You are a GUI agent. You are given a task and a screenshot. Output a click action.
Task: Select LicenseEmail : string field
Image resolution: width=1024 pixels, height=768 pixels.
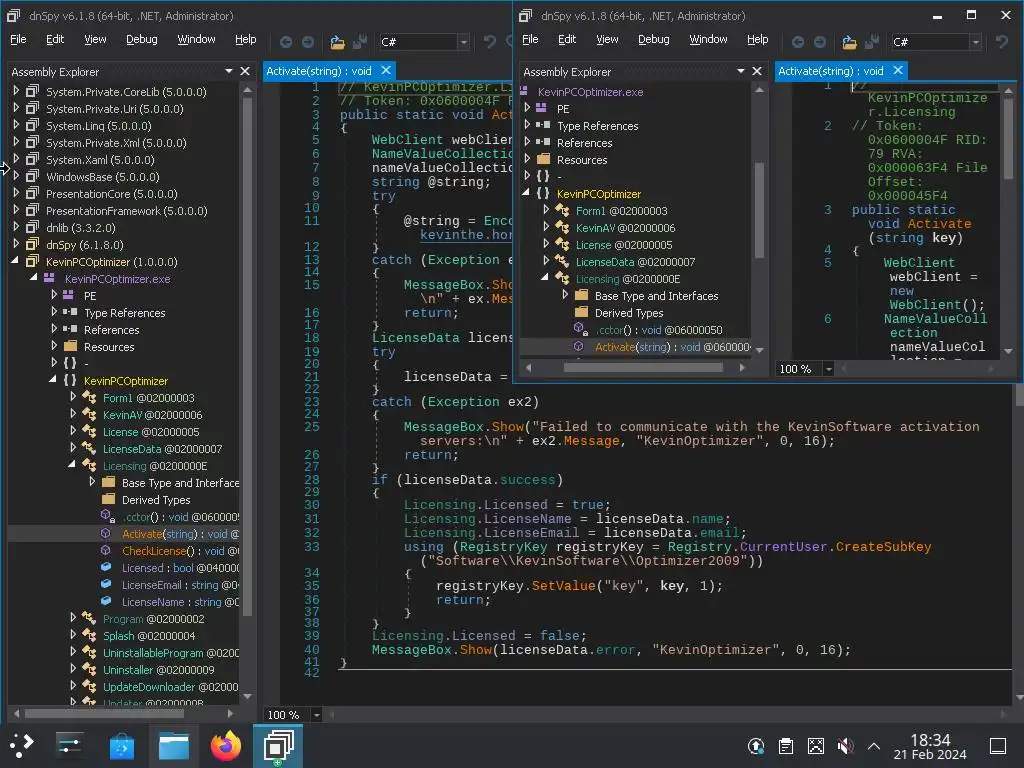tap(180, 585)
